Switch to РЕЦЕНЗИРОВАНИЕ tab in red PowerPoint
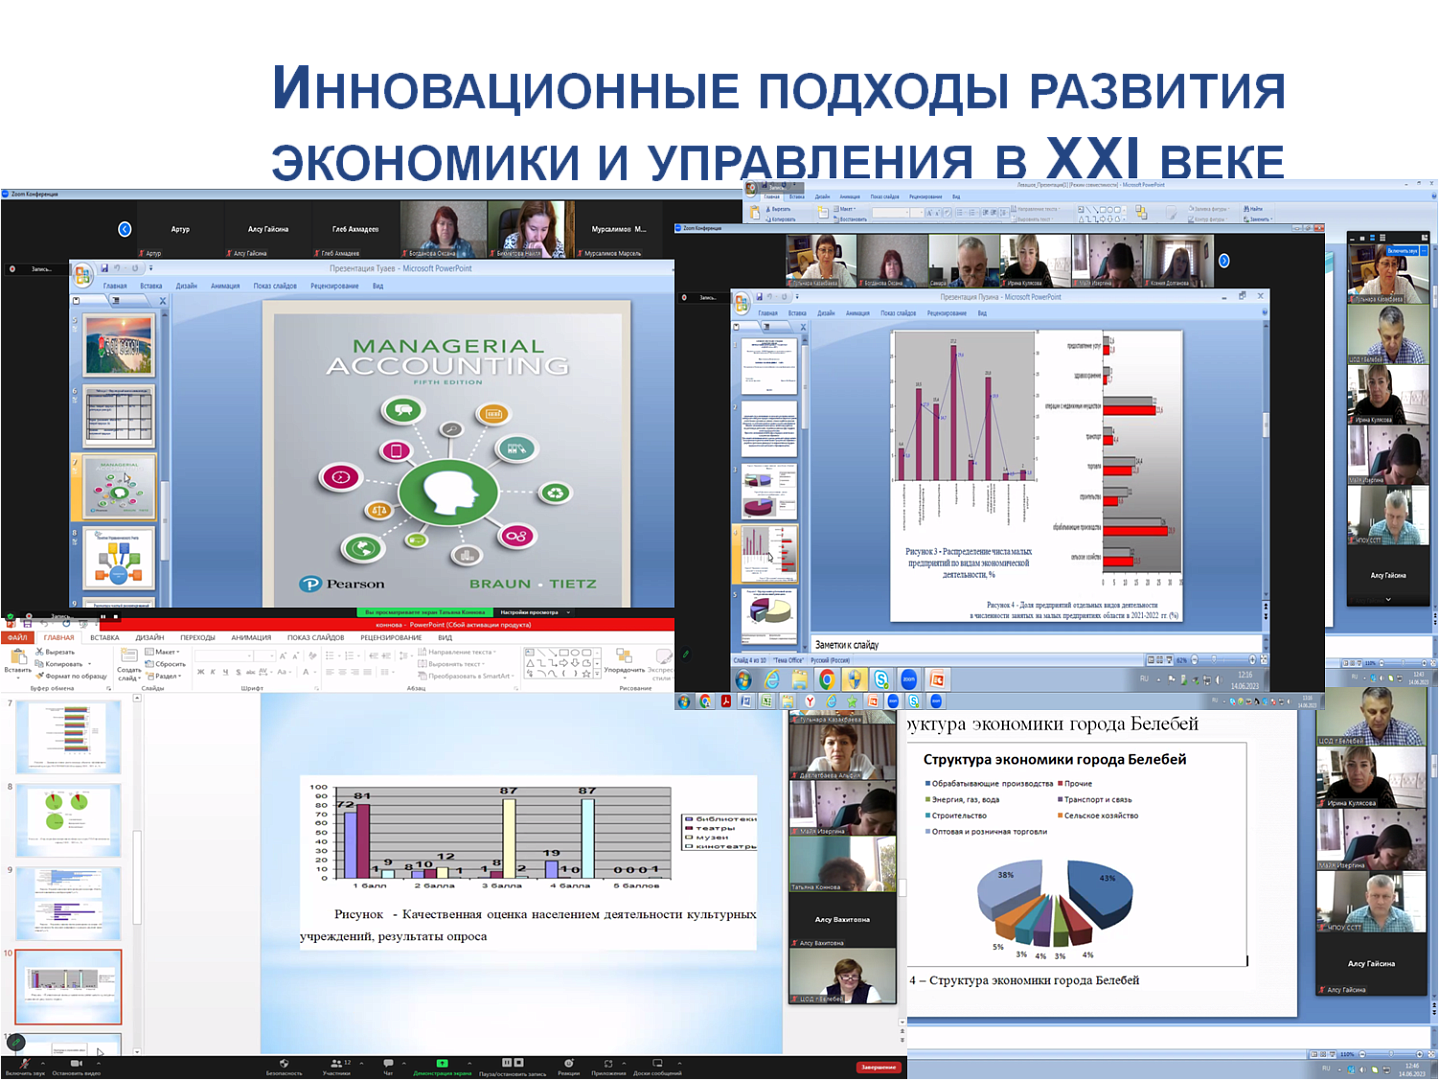The width and height of the screenshot is (1439, 1080). [x=391, y=637]
